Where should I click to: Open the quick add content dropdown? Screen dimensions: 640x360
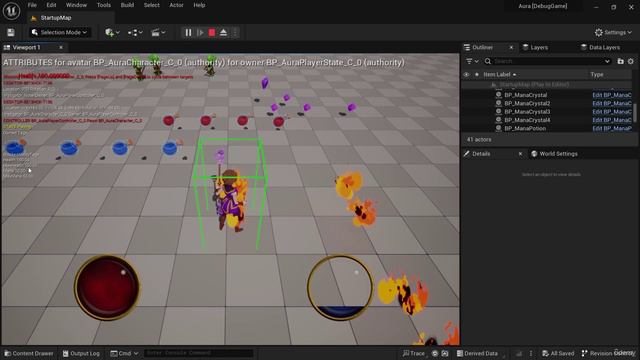(x=112, y=33)
